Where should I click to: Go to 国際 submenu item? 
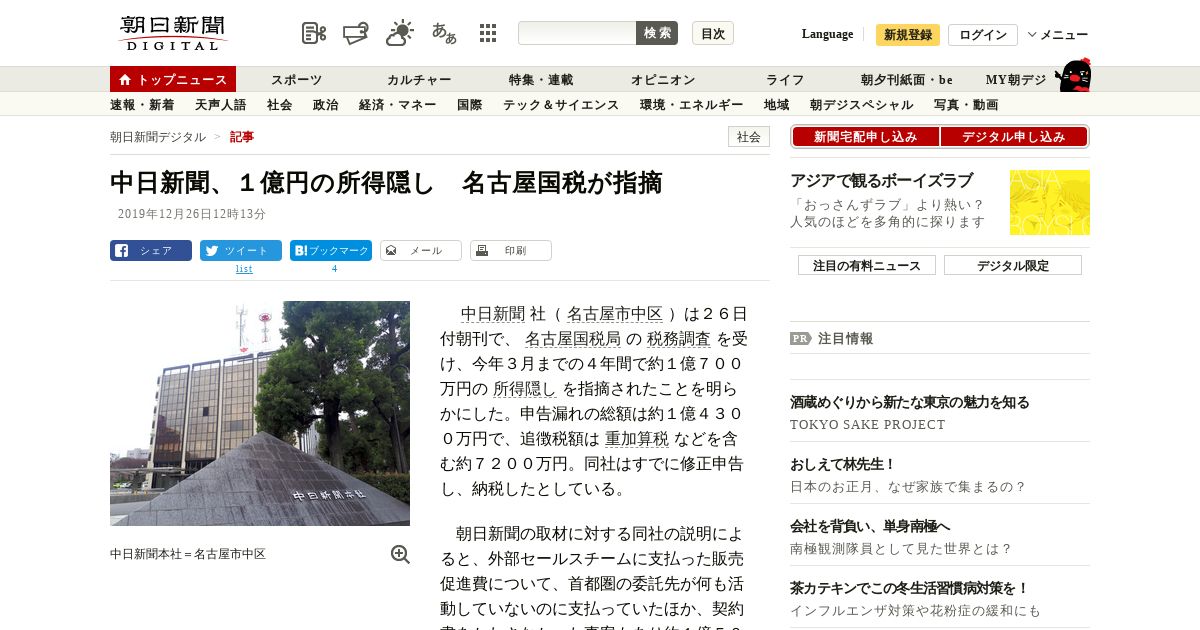(x=470, y=105)
